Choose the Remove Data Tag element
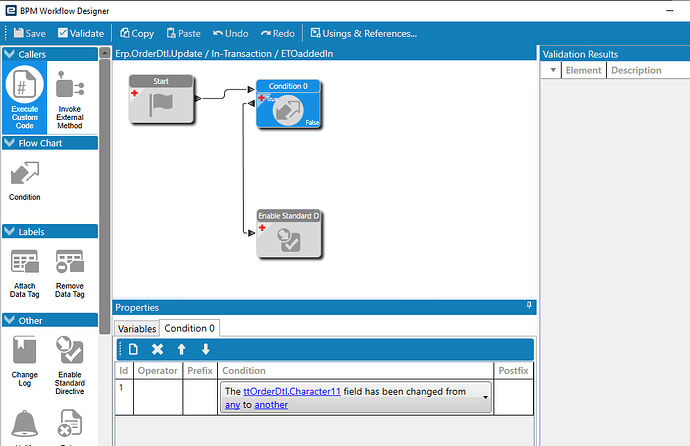Screen dimensions: 690x446 tap(70, 274)
